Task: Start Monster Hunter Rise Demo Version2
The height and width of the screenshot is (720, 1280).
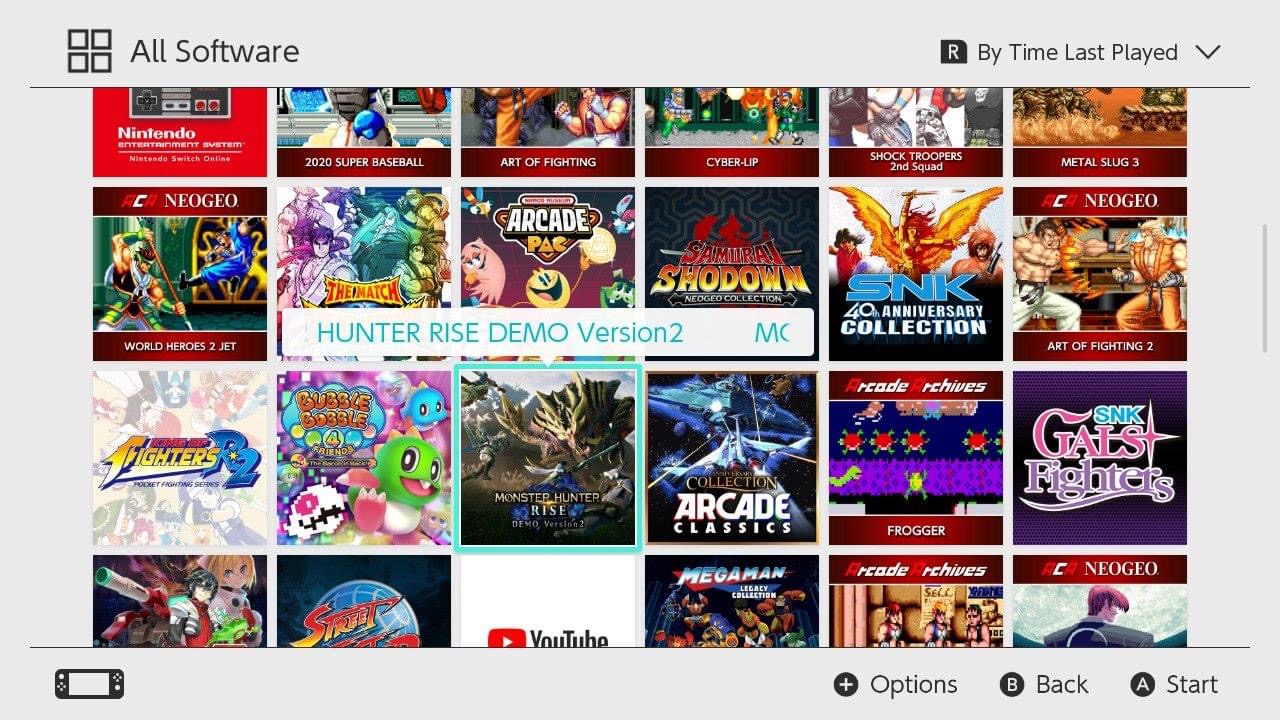Action: tap(548, 458)
